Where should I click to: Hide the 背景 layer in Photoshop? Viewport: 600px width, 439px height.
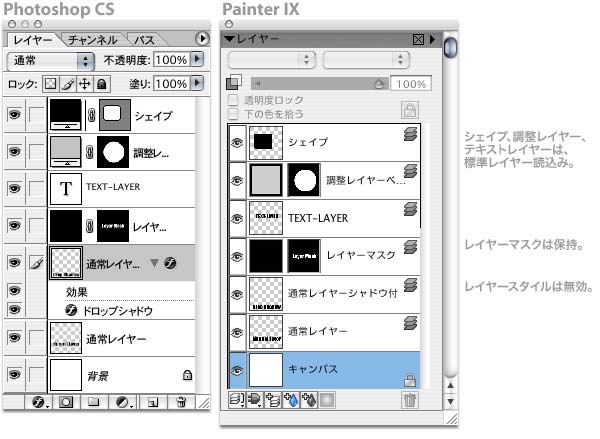14,374
